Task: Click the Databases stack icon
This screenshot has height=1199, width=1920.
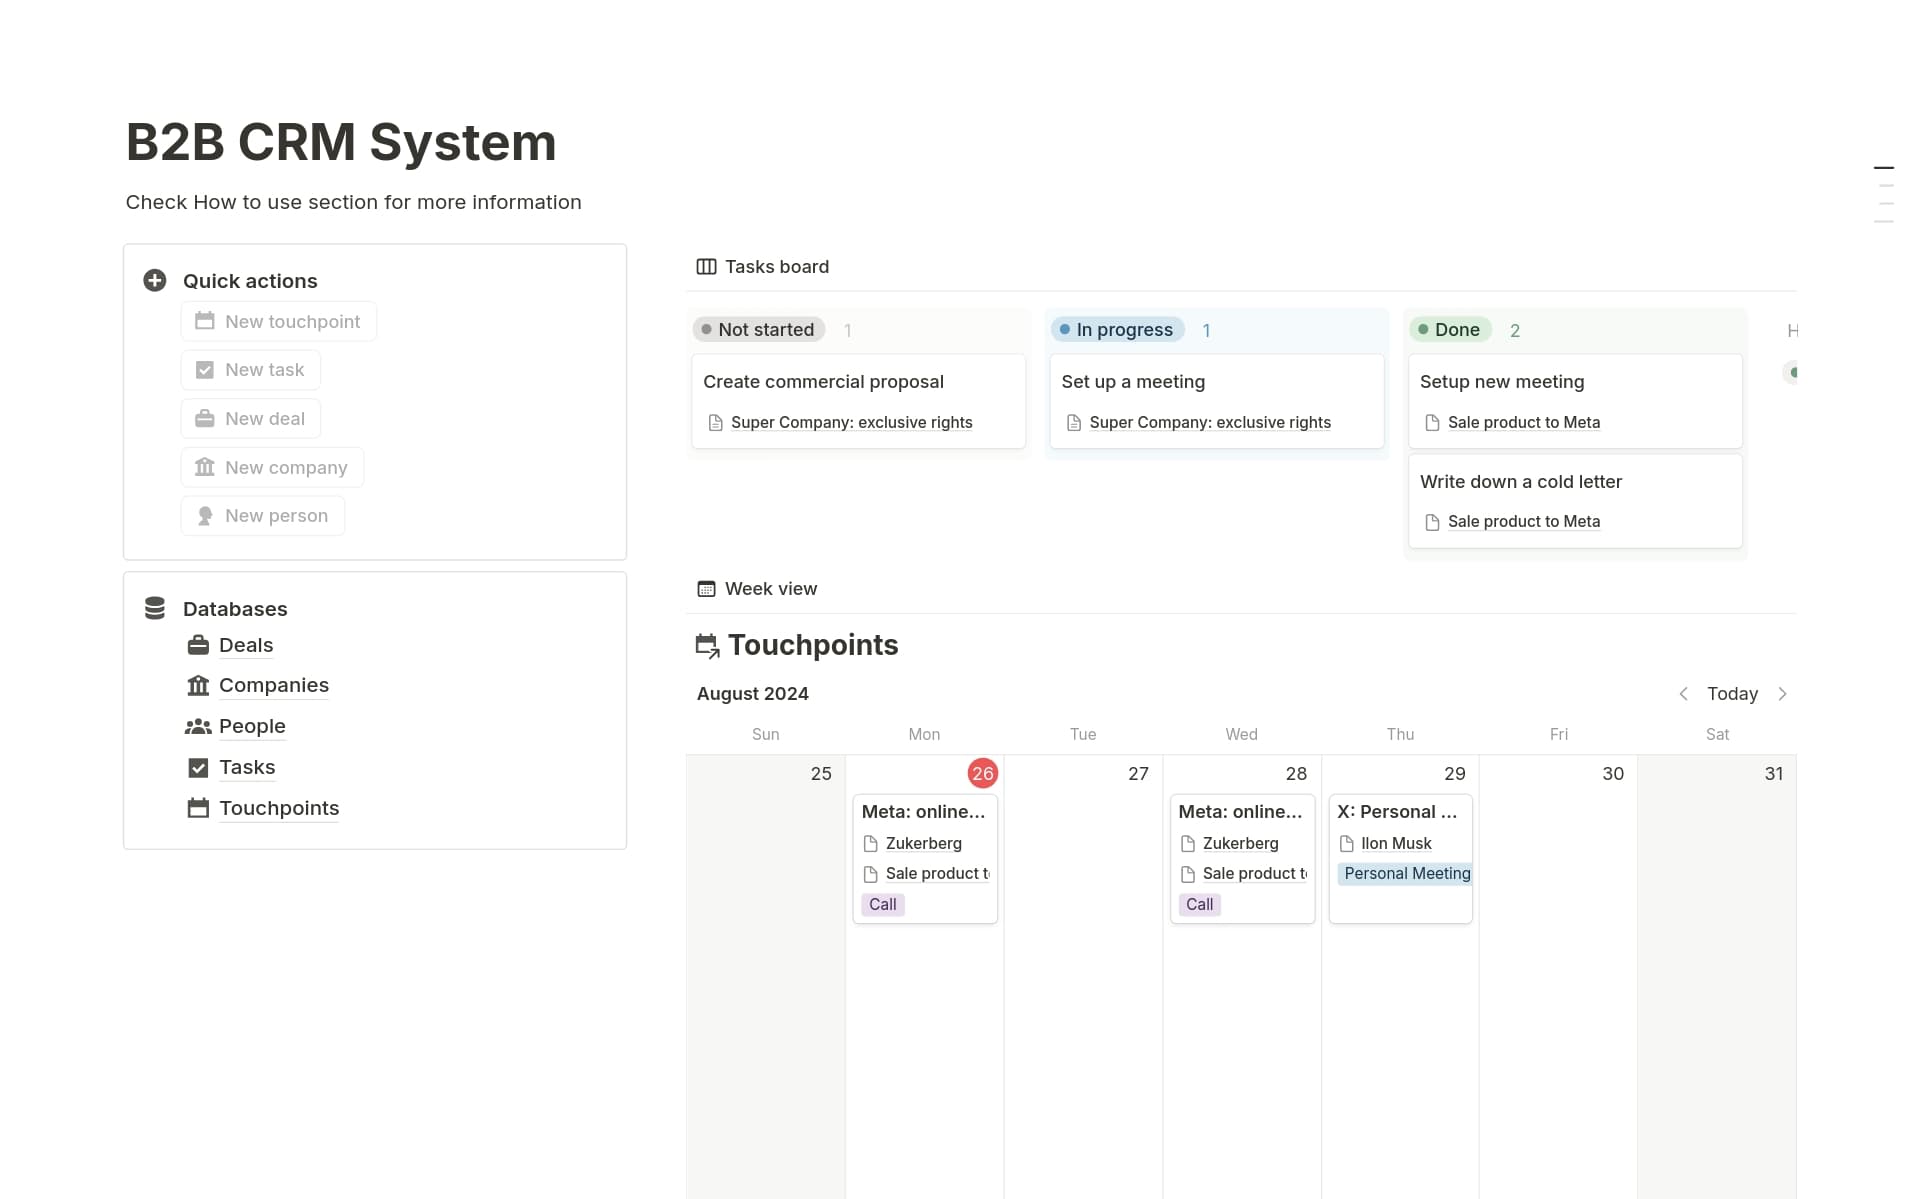Action: tap(154, 608)
